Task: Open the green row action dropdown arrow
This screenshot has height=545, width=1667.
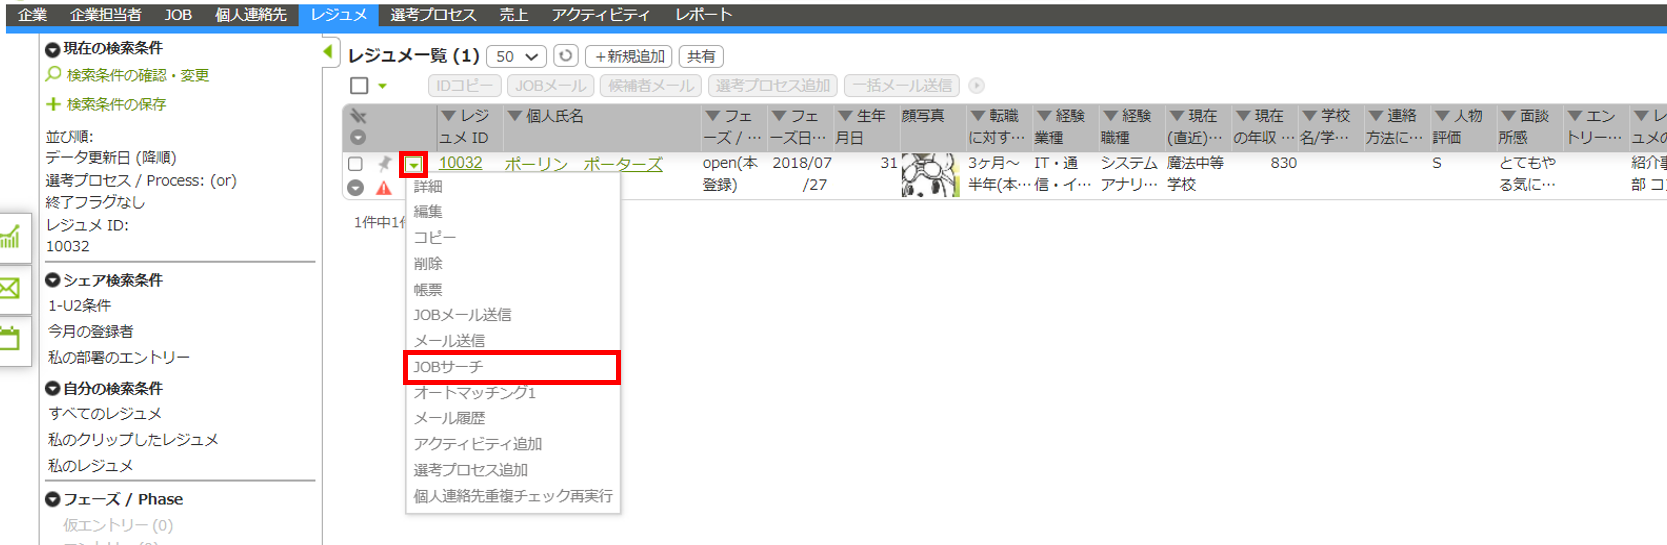Action: point(413,165)
